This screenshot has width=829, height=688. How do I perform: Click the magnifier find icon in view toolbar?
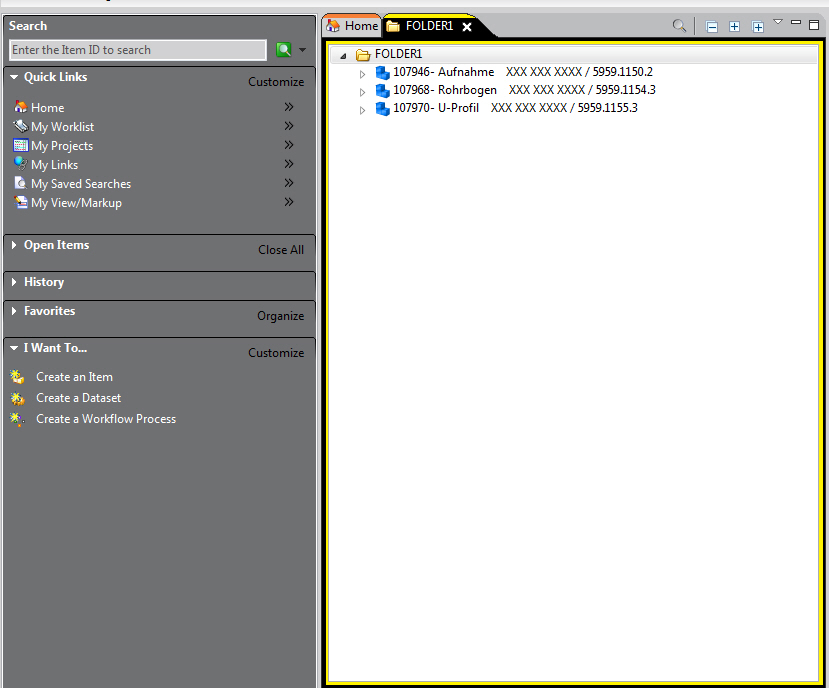(679, 25)
